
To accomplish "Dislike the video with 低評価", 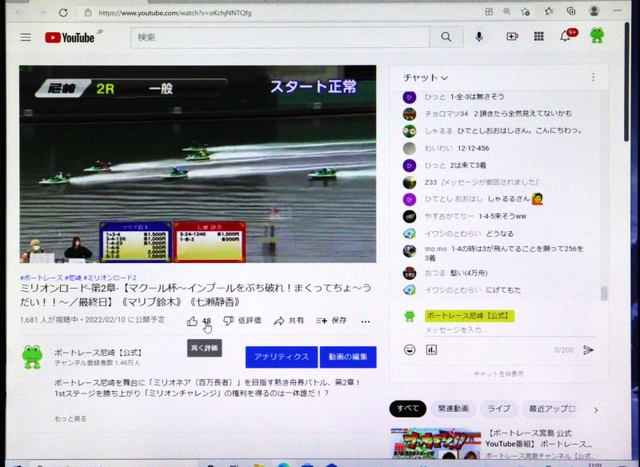I will (x=242, y=321).
